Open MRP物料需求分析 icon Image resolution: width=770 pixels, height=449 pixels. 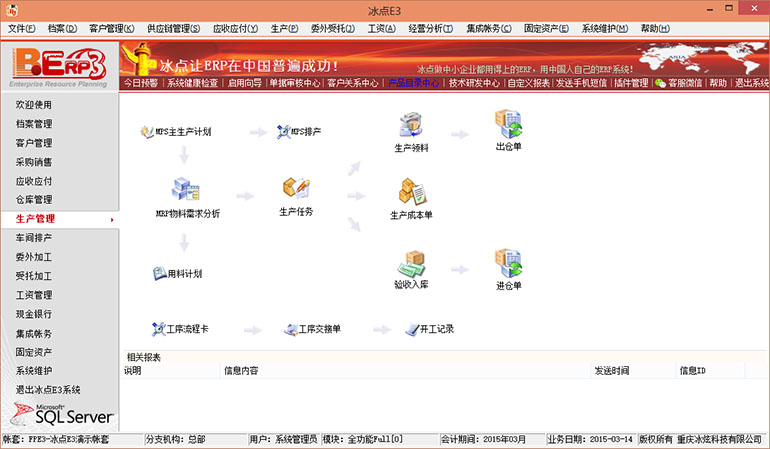coord(186,189)
